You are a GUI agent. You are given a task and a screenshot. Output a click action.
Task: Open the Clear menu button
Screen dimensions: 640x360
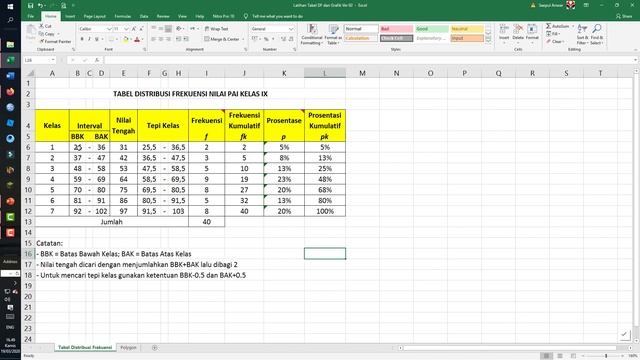click(x=555, y=42)
